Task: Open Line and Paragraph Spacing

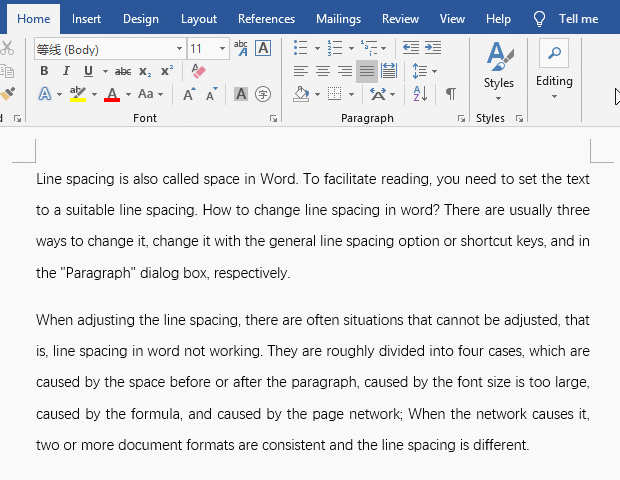Action: [x=420, y=71]
